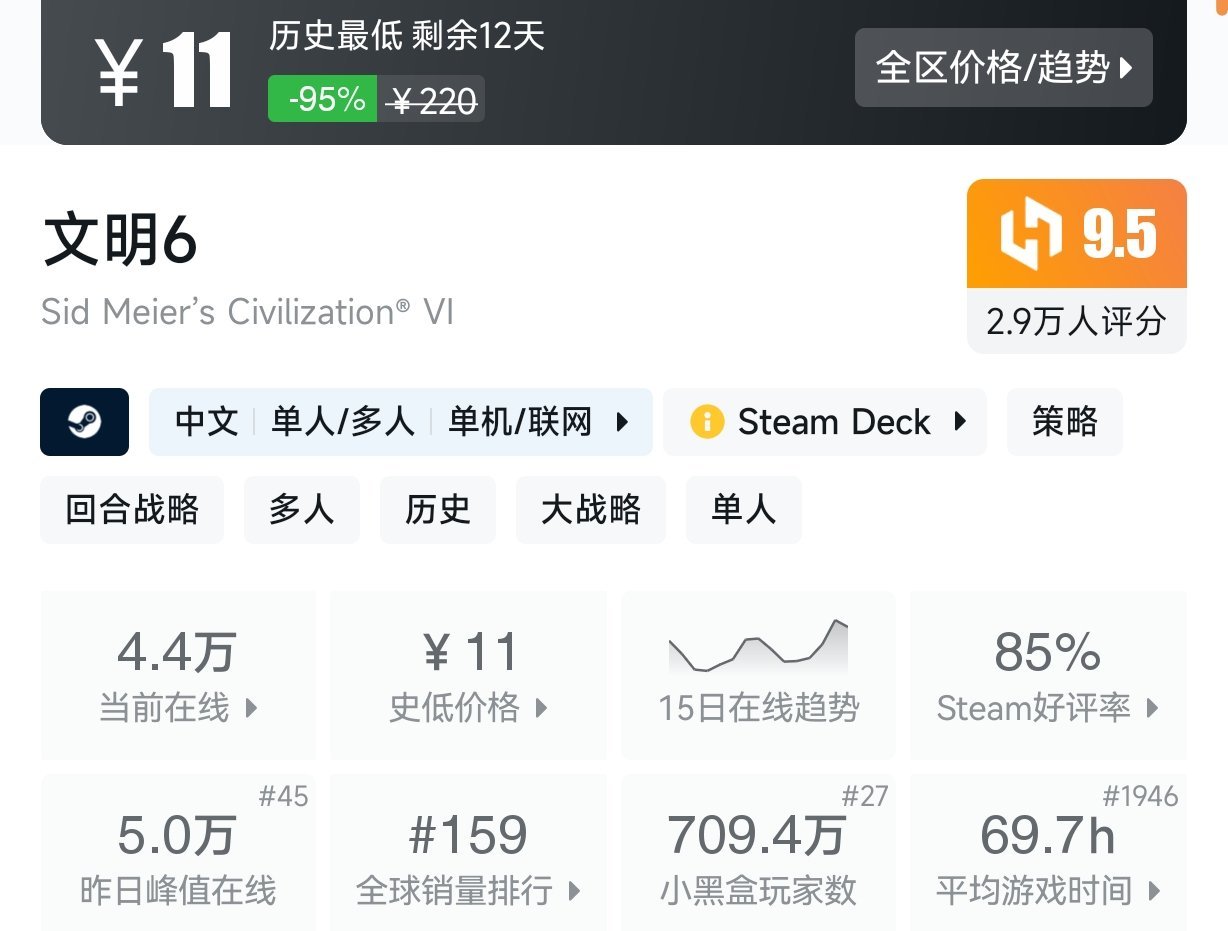Screen dimensions: 1228x931
Task: Open 全球销量排行 sales ranking
Action: click(x=468, y=855)
